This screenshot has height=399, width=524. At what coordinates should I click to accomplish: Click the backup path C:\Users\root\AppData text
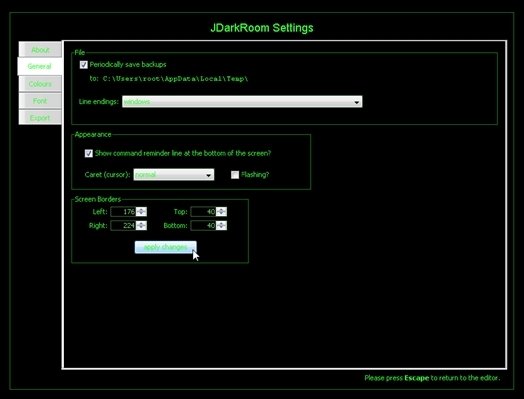175,79
